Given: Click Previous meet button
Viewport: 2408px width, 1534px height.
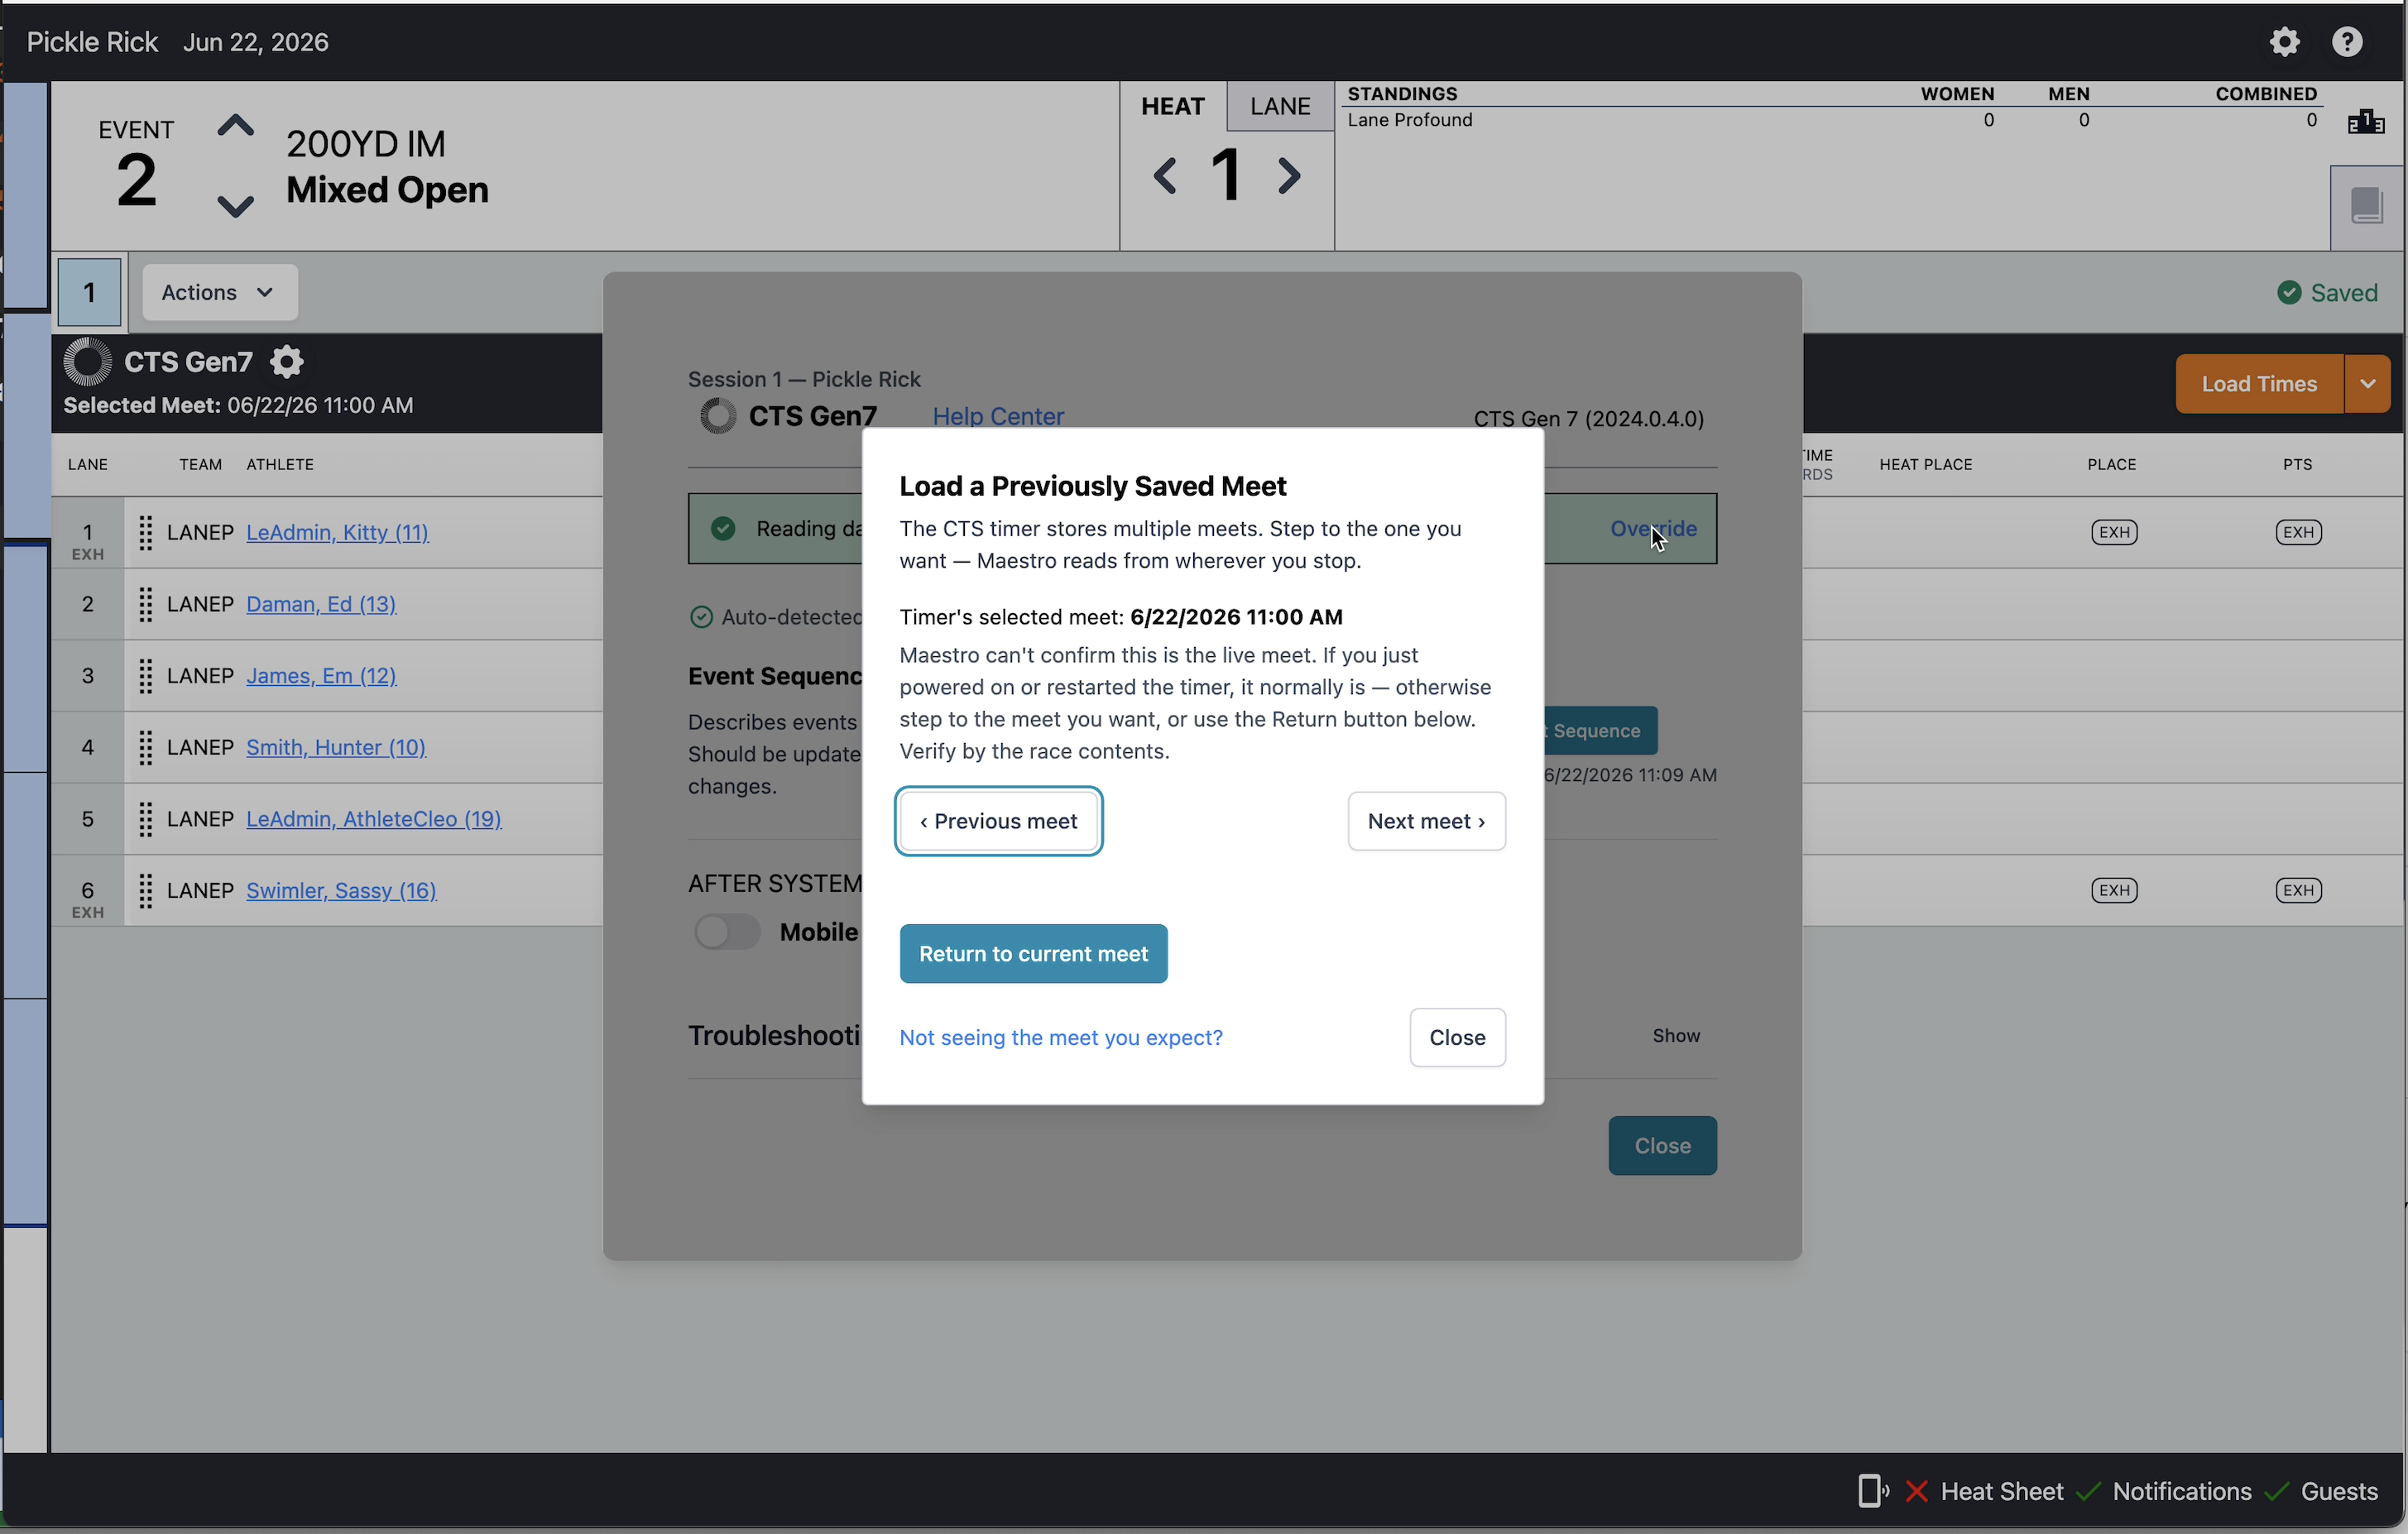Looking at the screenshot, I should pyautogui.click(x=999, y=822).
